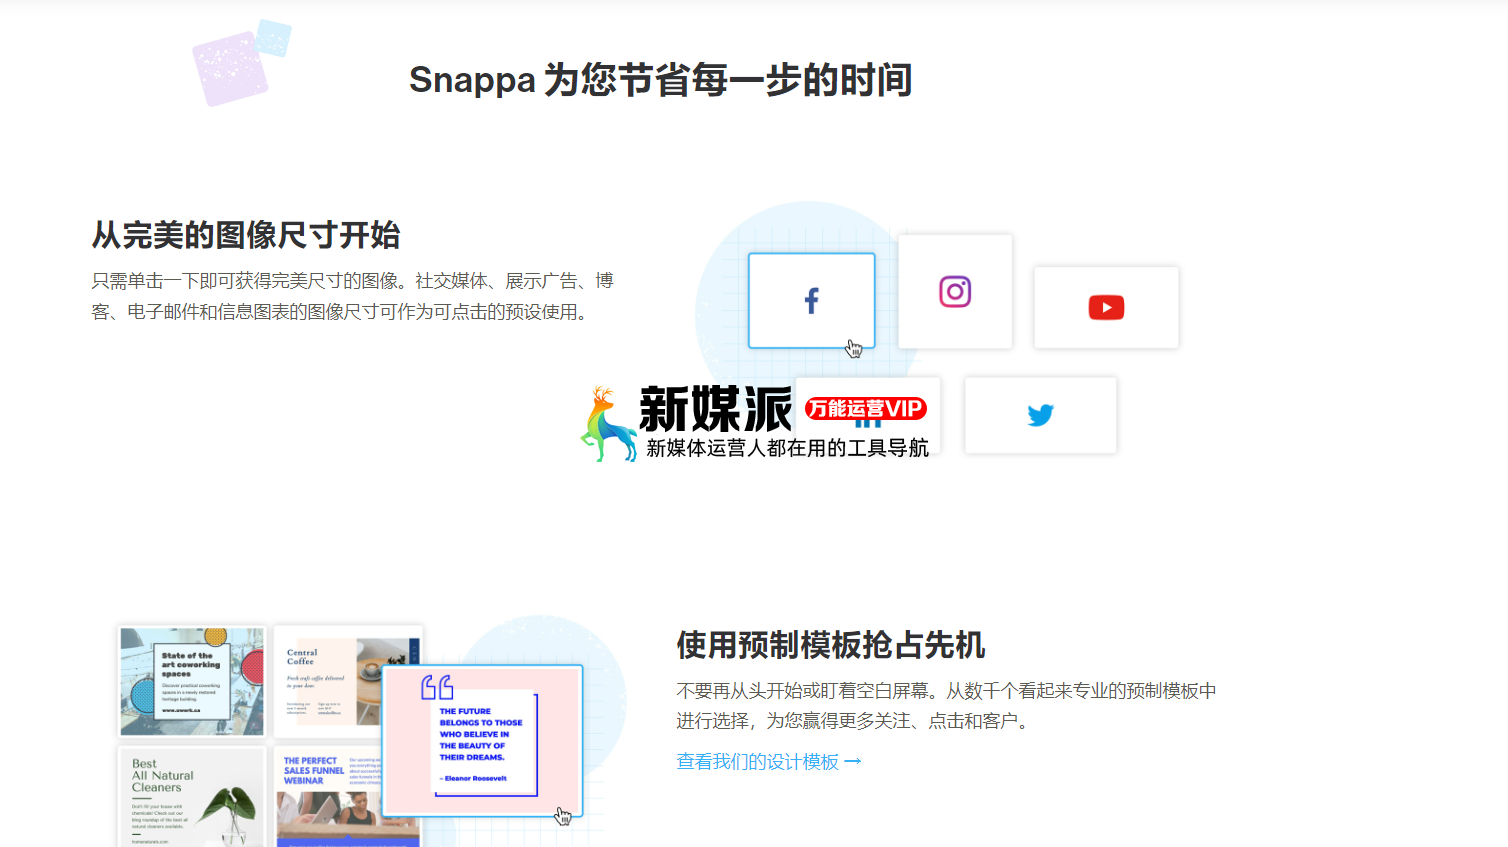
Task: Select the Instagram icon card
Action: (x=955, y=292)
